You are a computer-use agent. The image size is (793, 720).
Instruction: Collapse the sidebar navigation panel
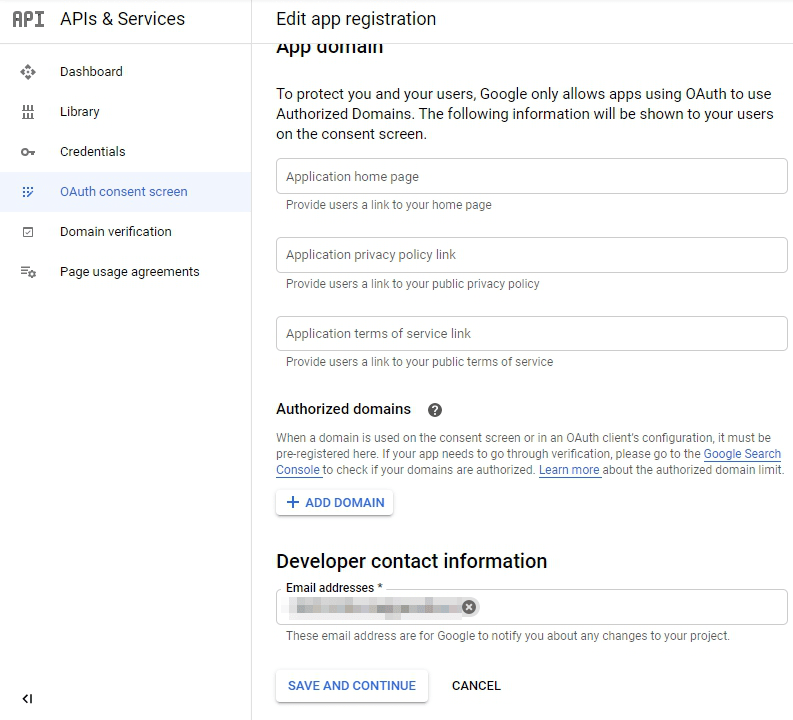click(27, 698)
